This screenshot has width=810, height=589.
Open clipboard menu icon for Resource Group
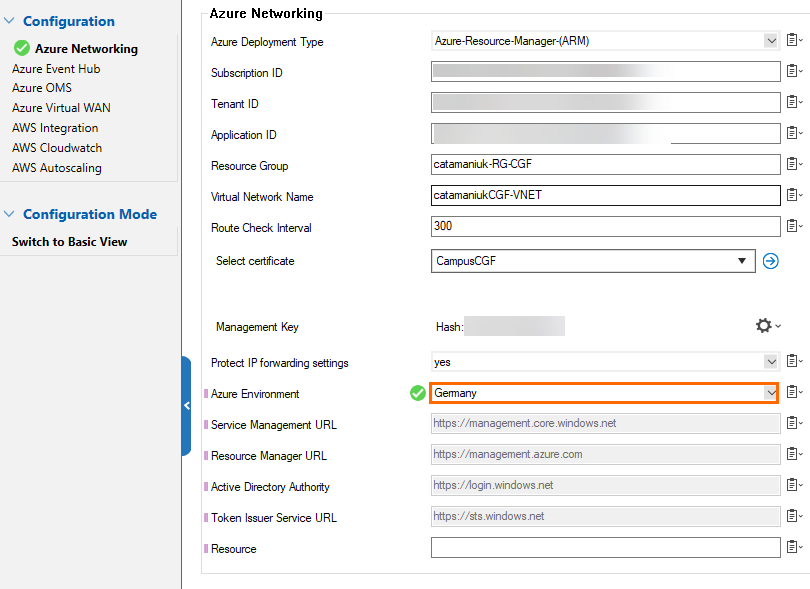[794, 164]
